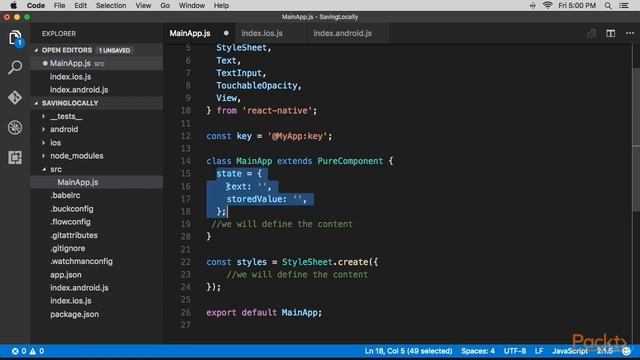The width and height of the screenshot is (640, 360).
Task: Open the macOS notification center icon
Action: pos(624,5)
